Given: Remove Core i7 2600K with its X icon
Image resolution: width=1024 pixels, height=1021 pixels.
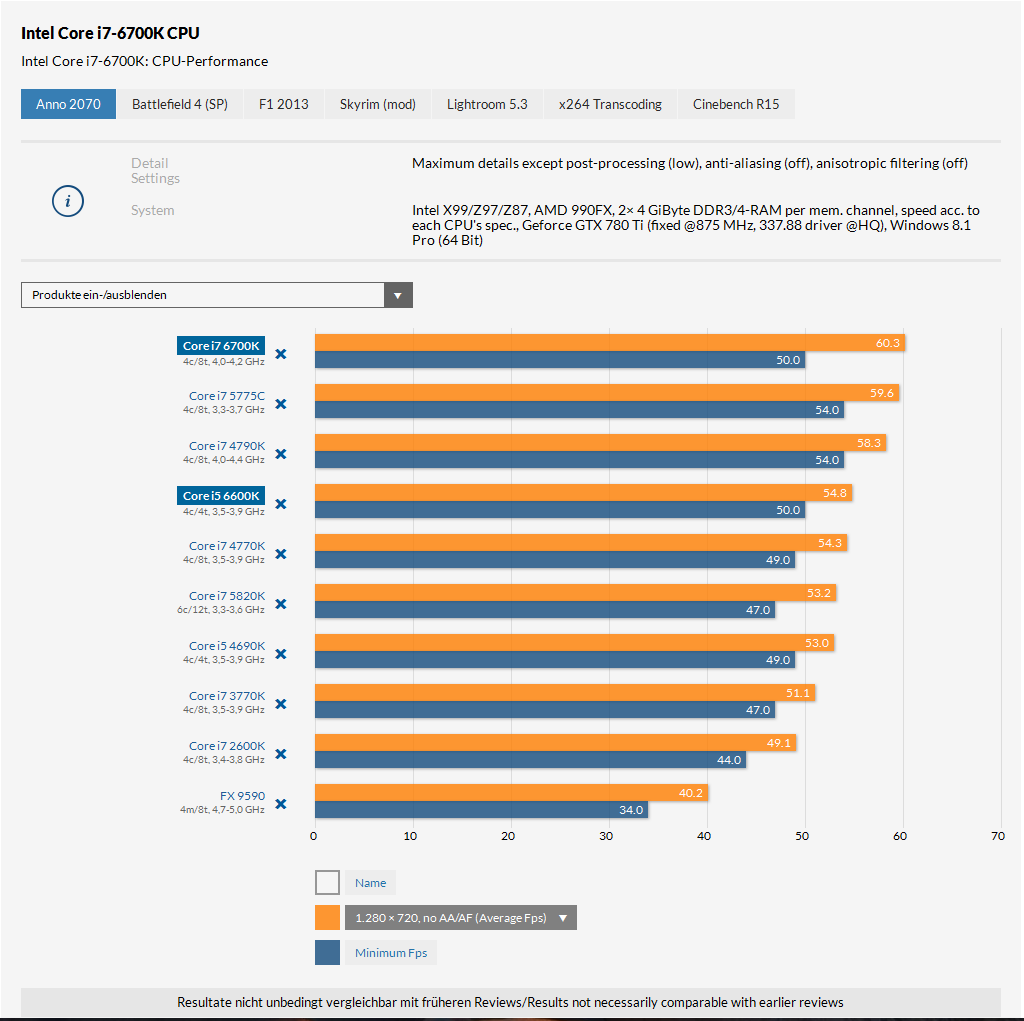Looking at the screenshot, I should [x=281, y=754].
